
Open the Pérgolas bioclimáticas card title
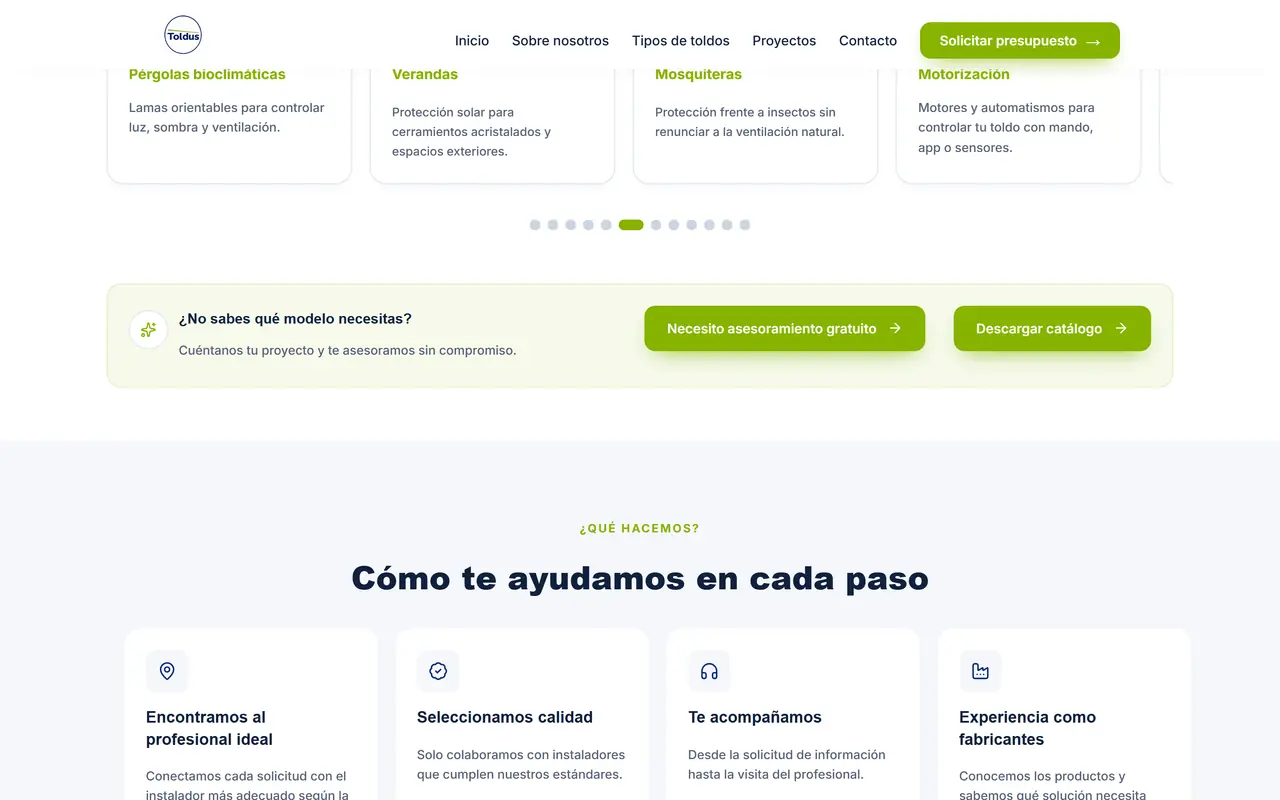coord(207,74)
